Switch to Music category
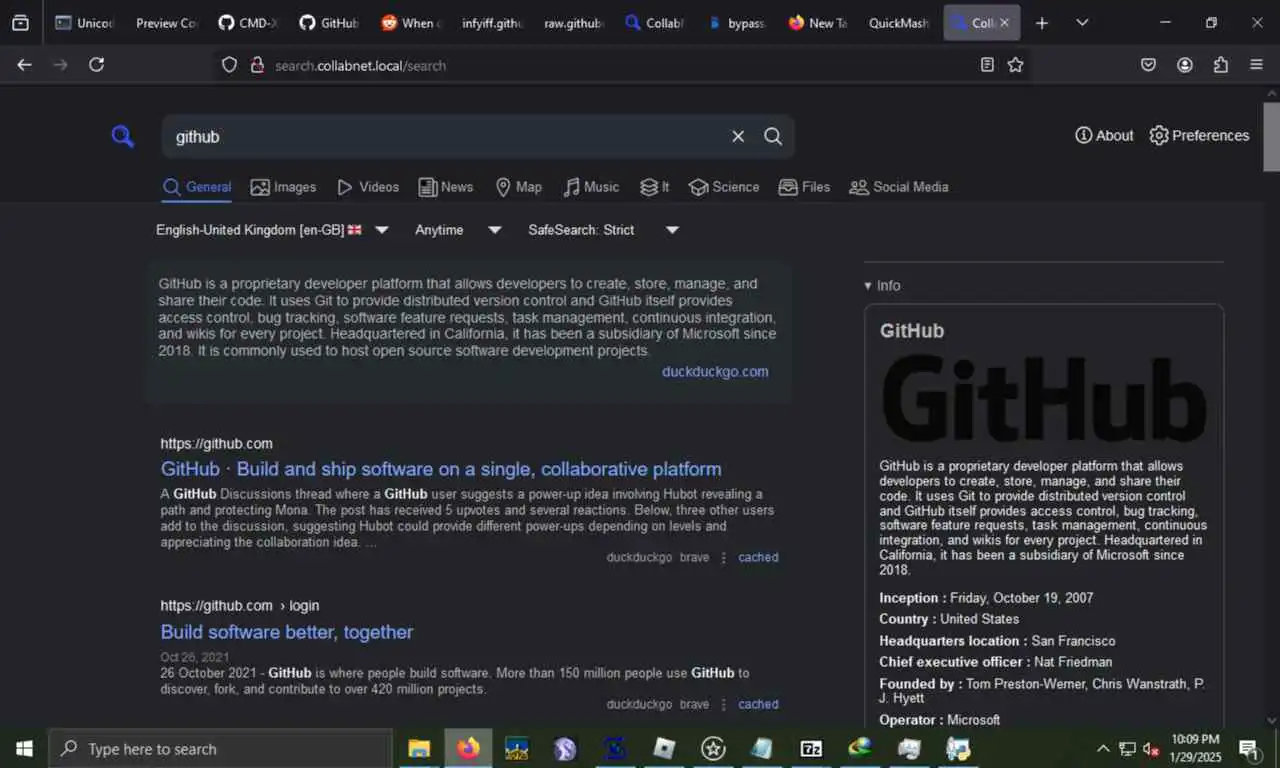This screenshot has height=768, width=1280. [x=591, y=187]
